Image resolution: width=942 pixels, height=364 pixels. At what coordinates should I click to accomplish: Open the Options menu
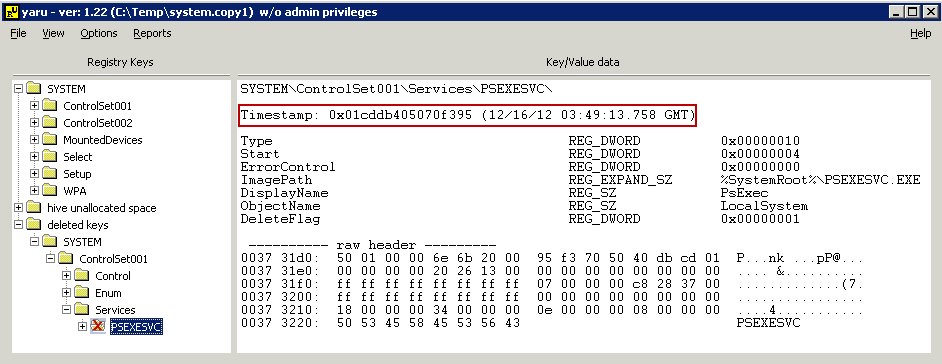(x=99, y=34)
